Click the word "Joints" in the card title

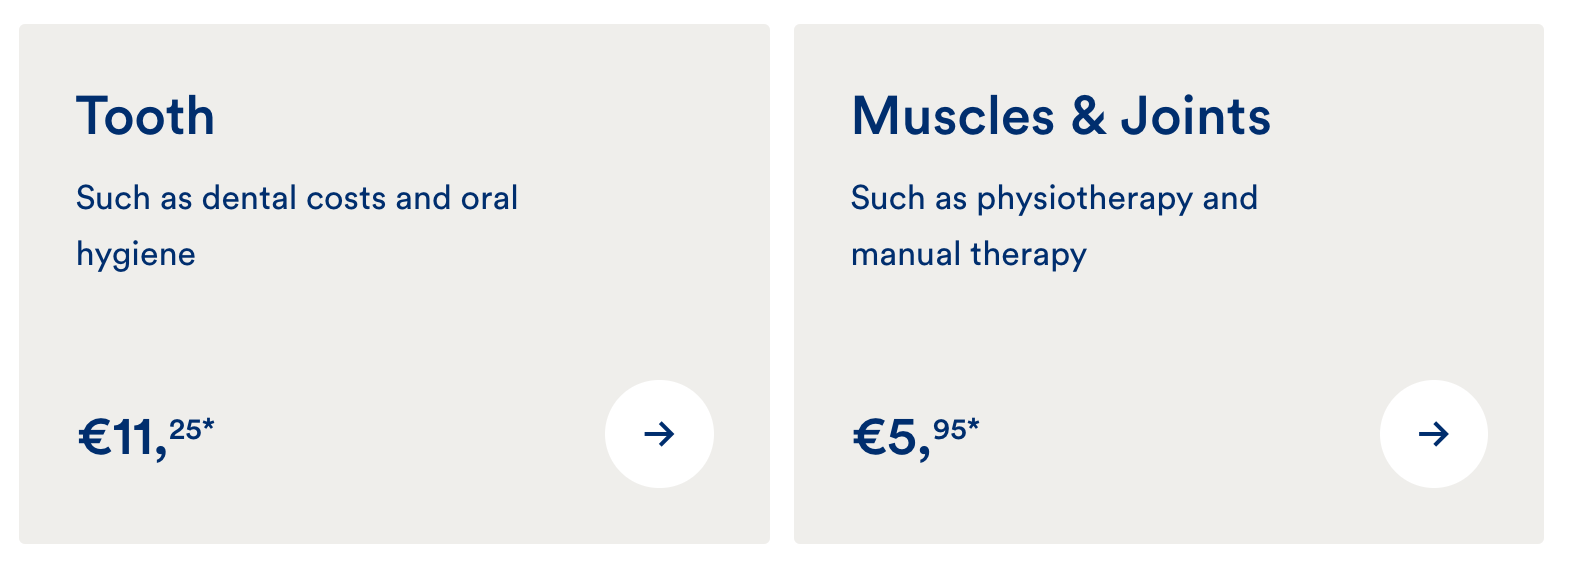pos(1195,116)
